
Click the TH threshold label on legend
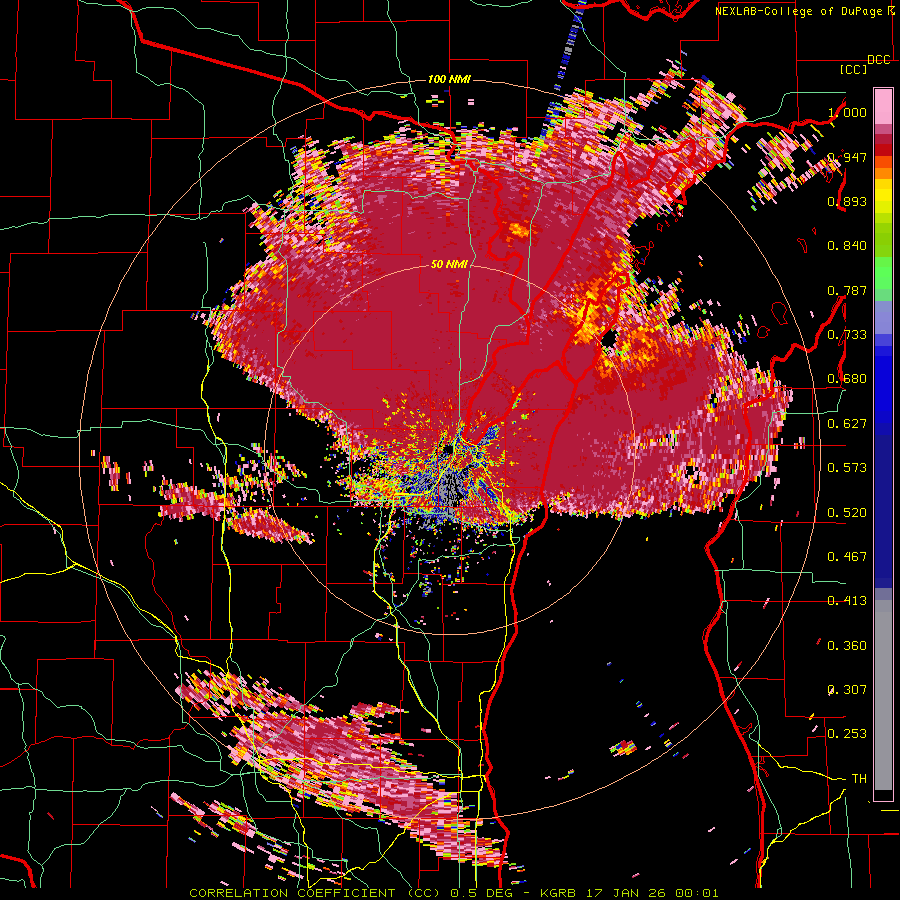pos(859,778)
